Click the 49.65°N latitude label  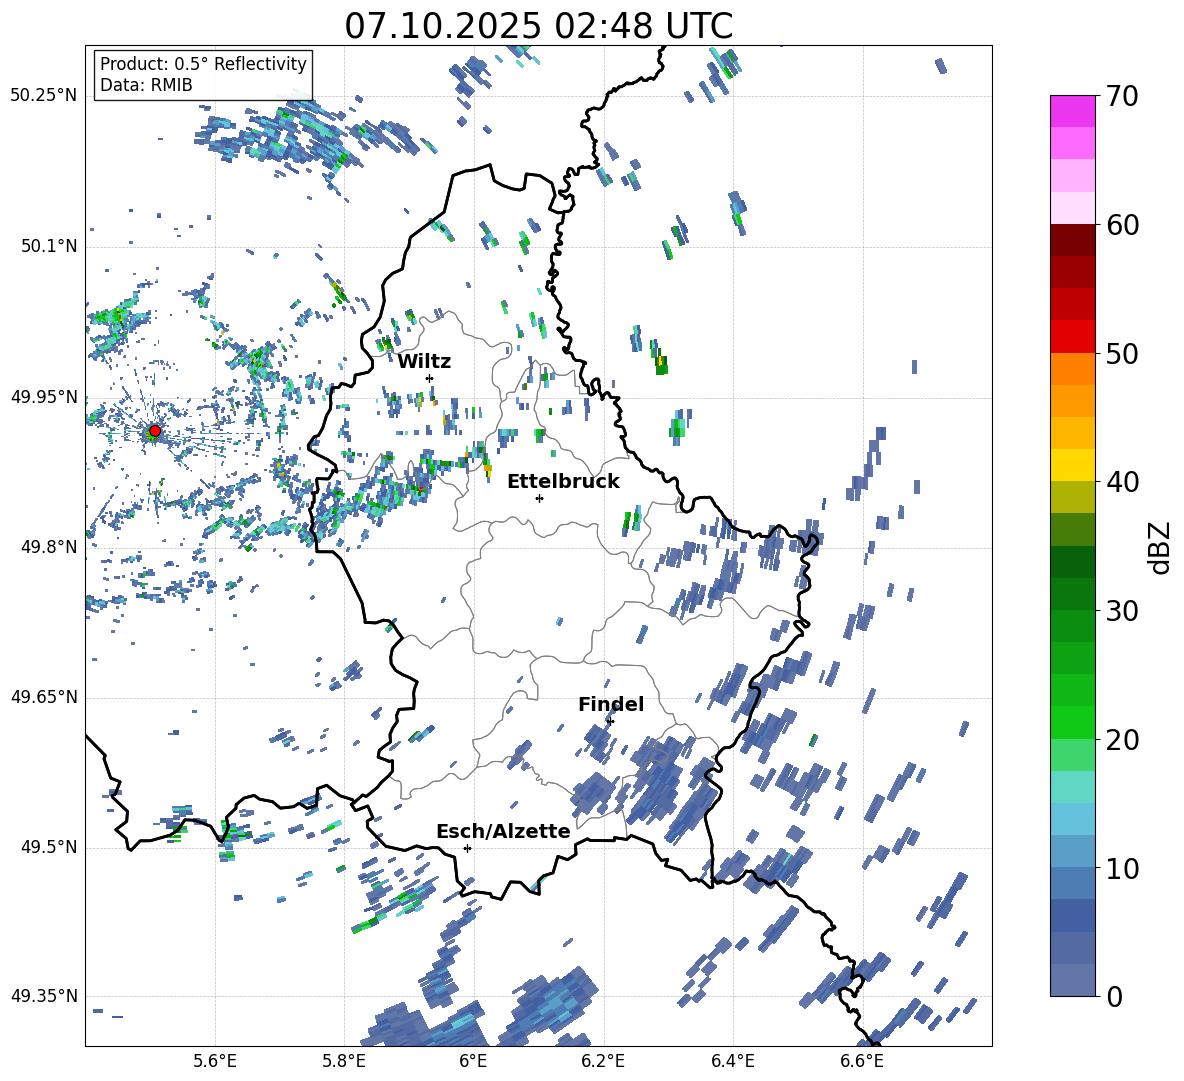pyautogui.click(x=44, y=697)
